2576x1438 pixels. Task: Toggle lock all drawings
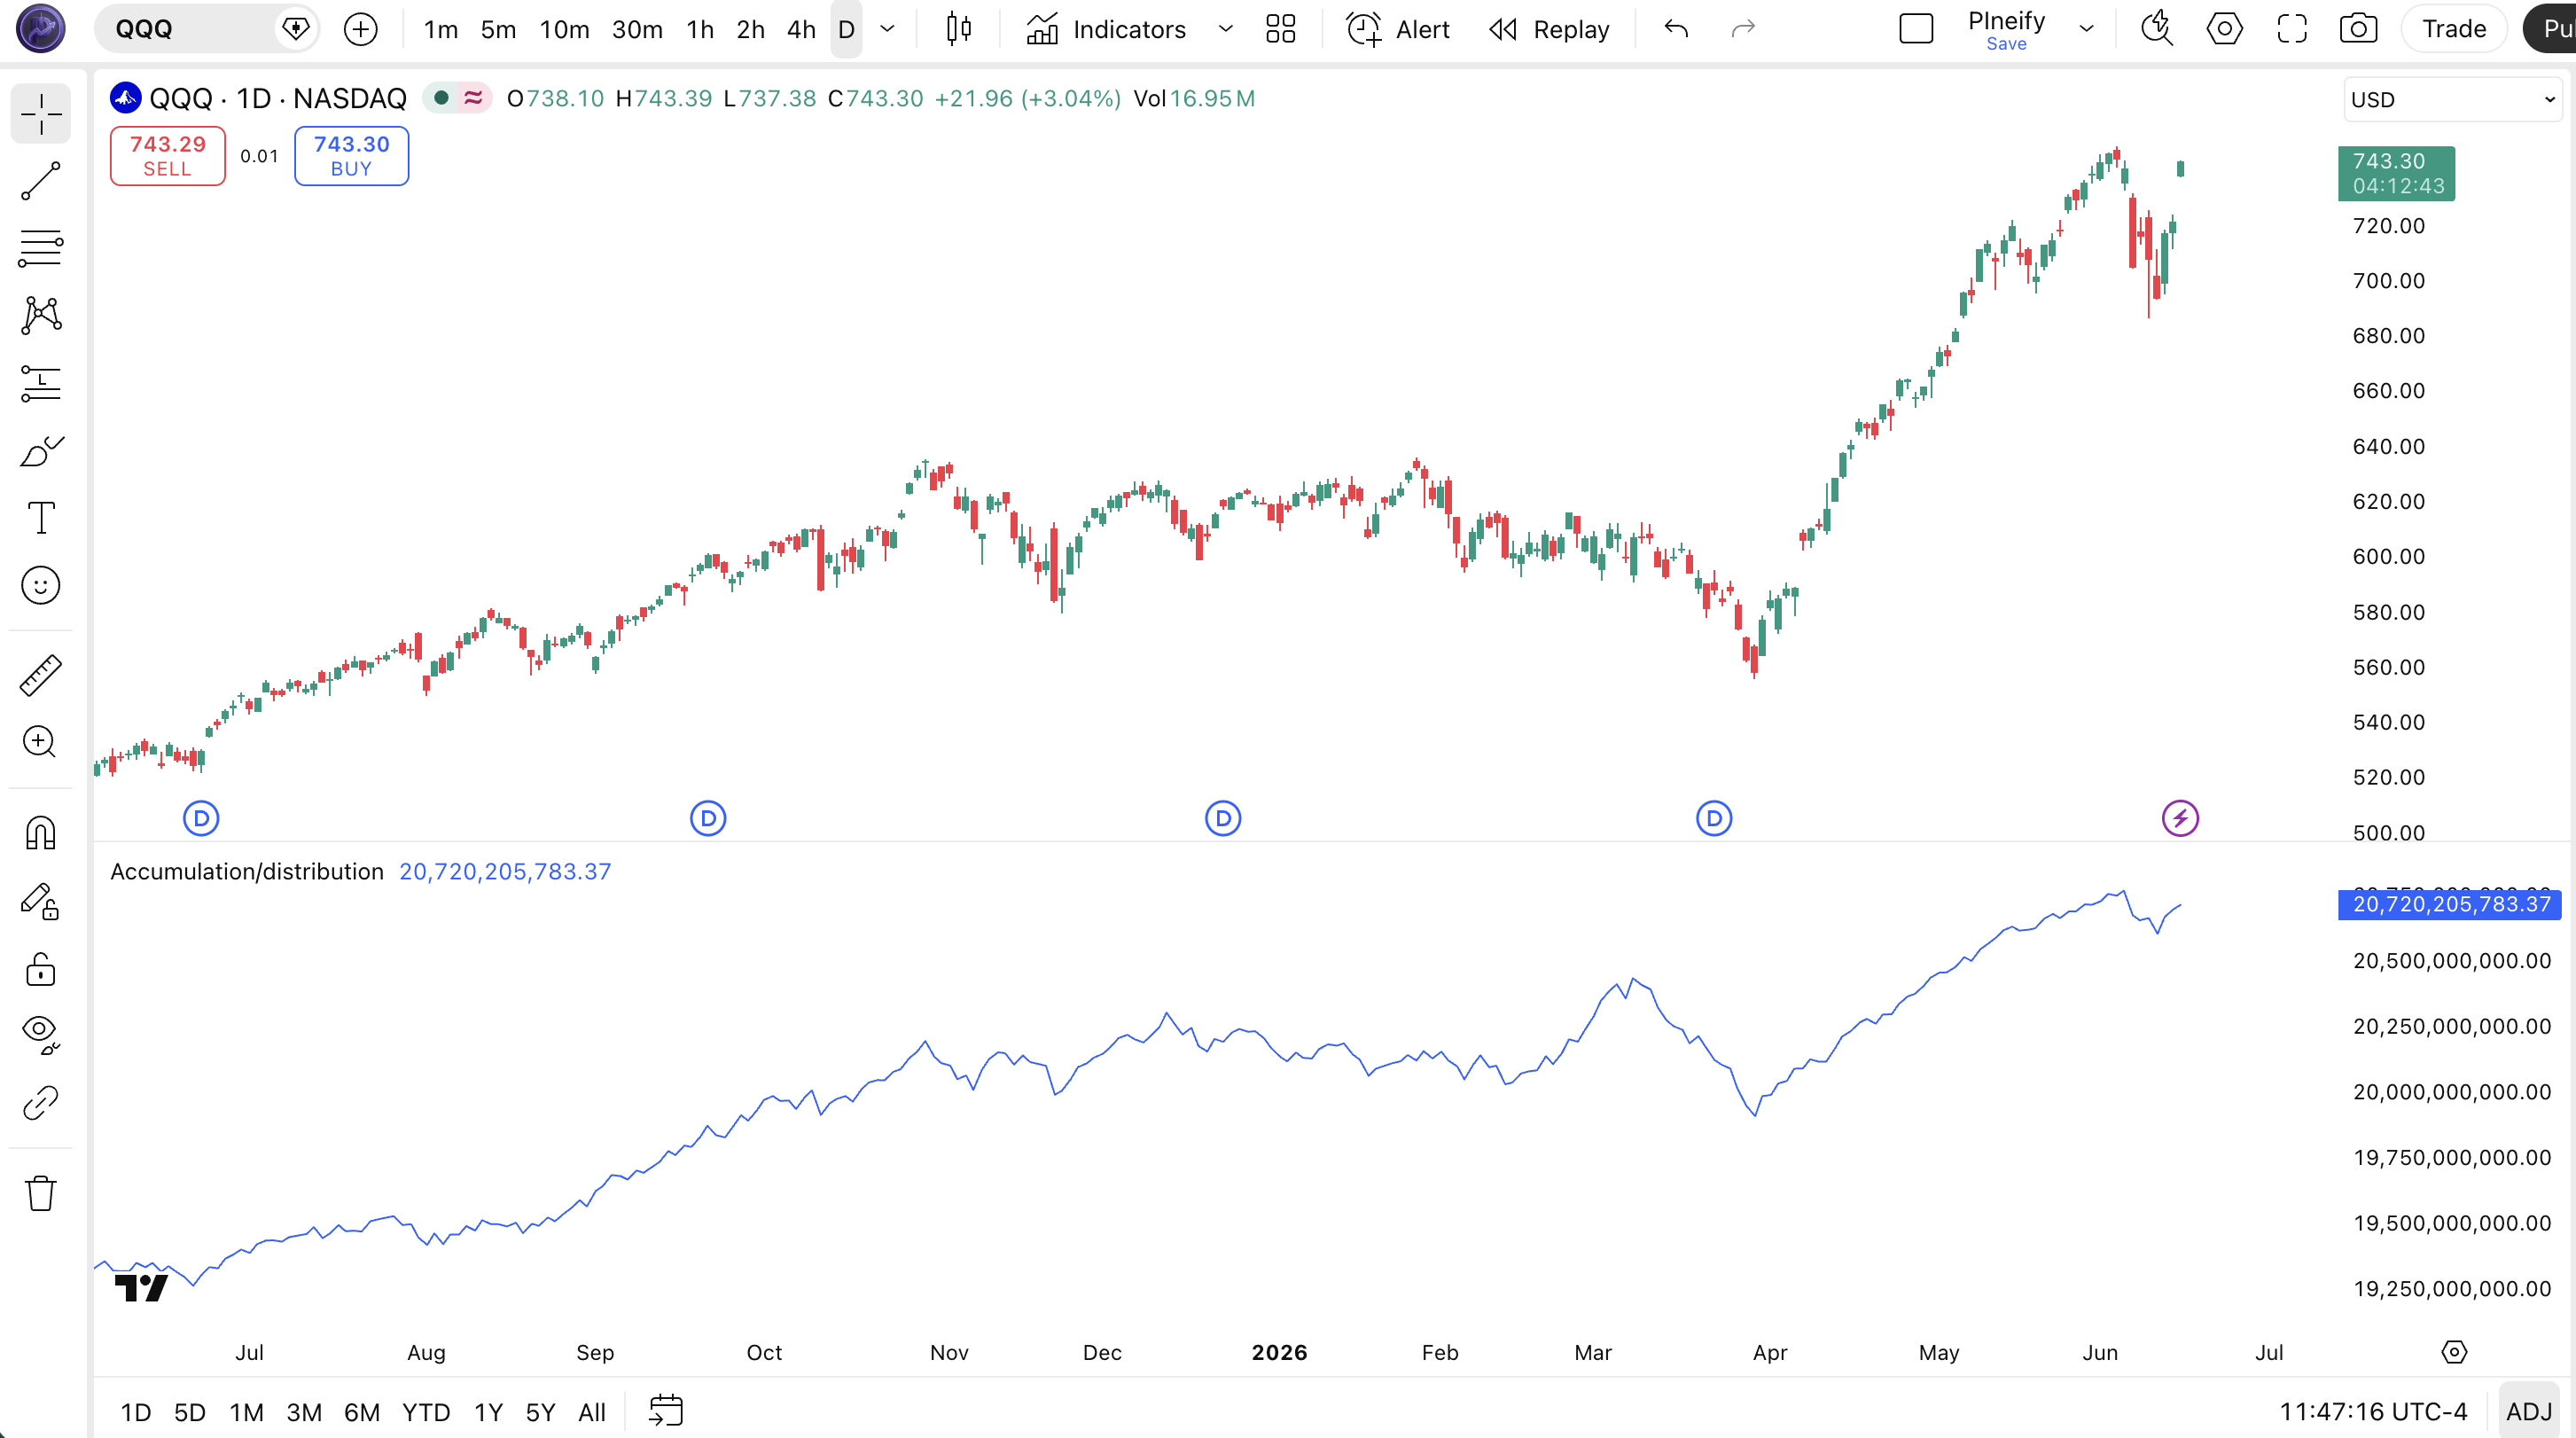pyautogui.click(x=41, y=969)
